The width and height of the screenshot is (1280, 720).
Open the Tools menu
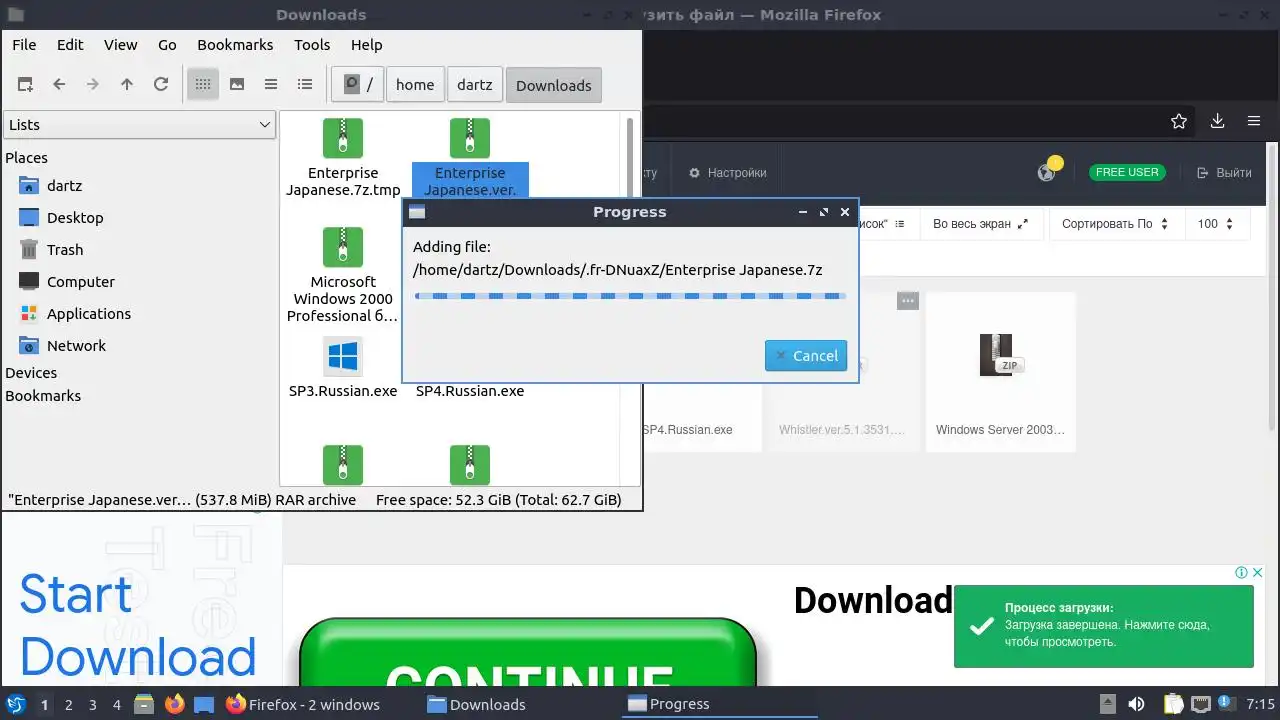(312, 44)
